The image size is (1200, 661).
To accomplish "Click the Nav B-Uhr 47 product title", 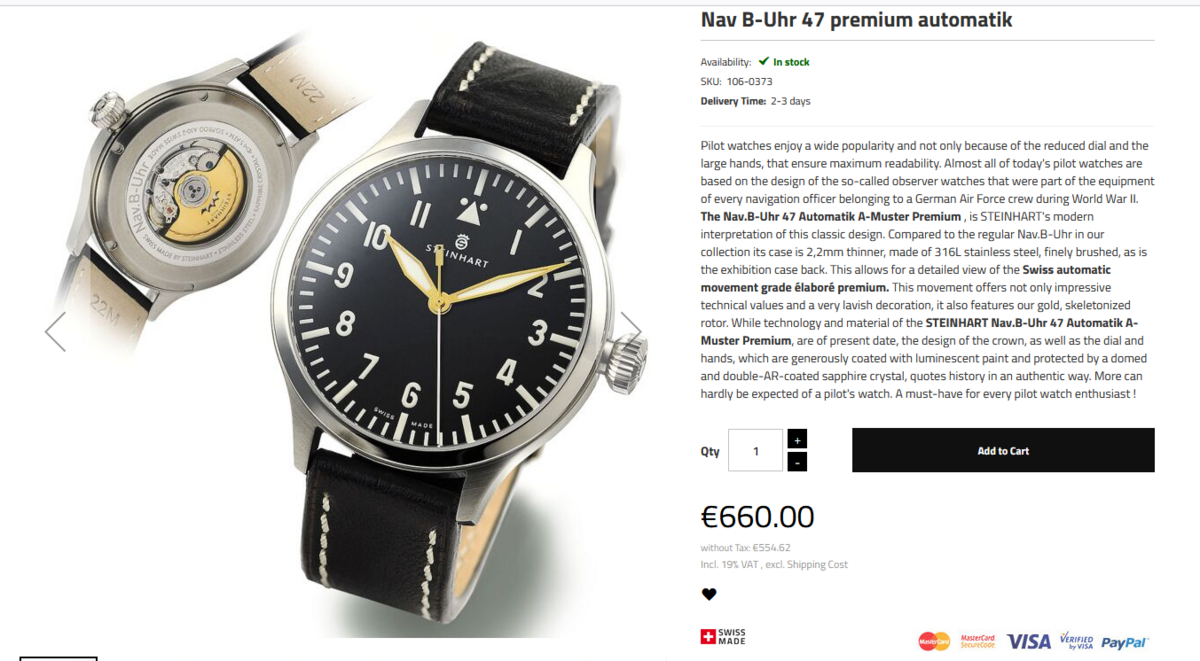I will 856,20.
